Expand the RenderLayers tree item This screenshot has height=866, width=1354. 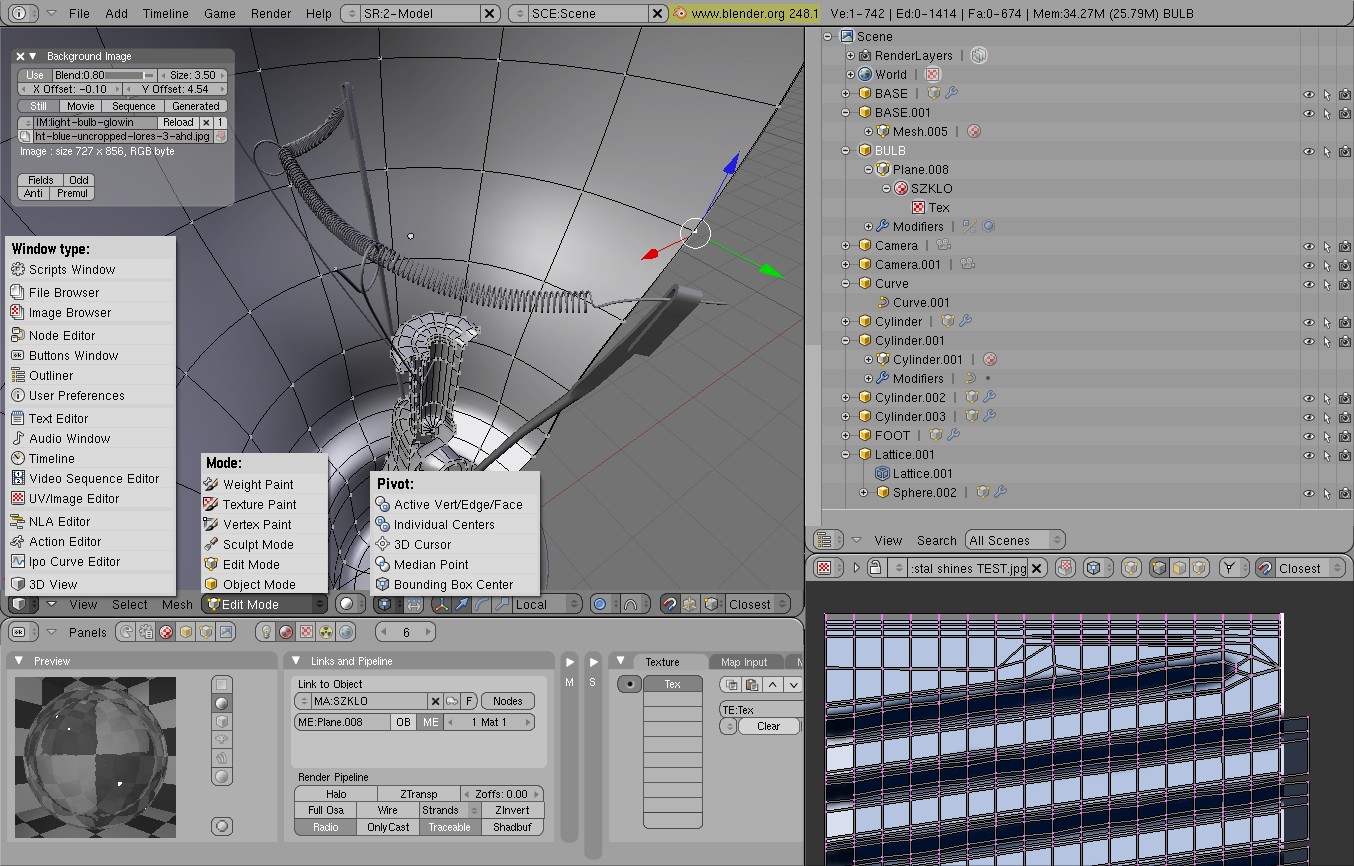[851, 56]
